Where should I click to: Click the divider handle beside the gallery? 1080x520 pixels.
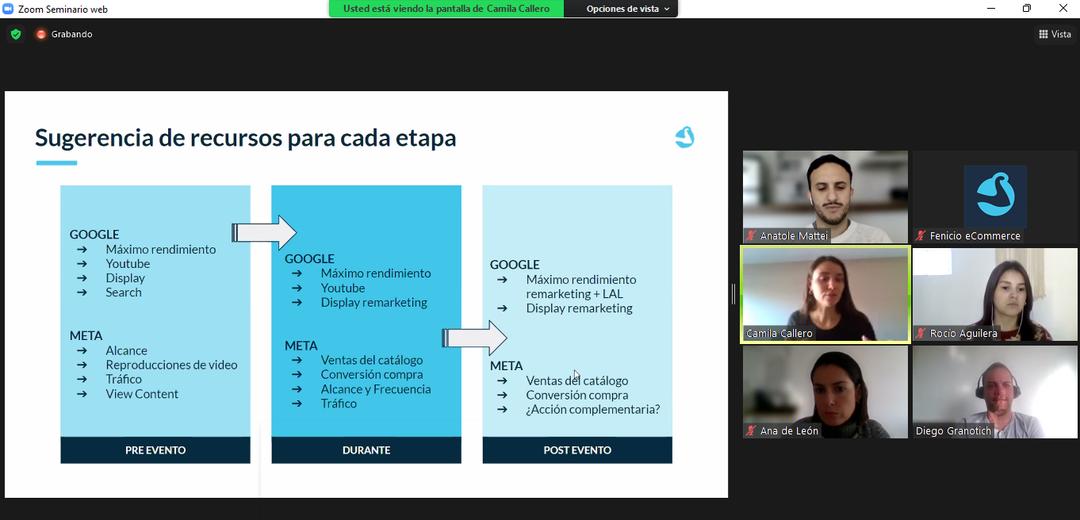click(x=734, y=294)
